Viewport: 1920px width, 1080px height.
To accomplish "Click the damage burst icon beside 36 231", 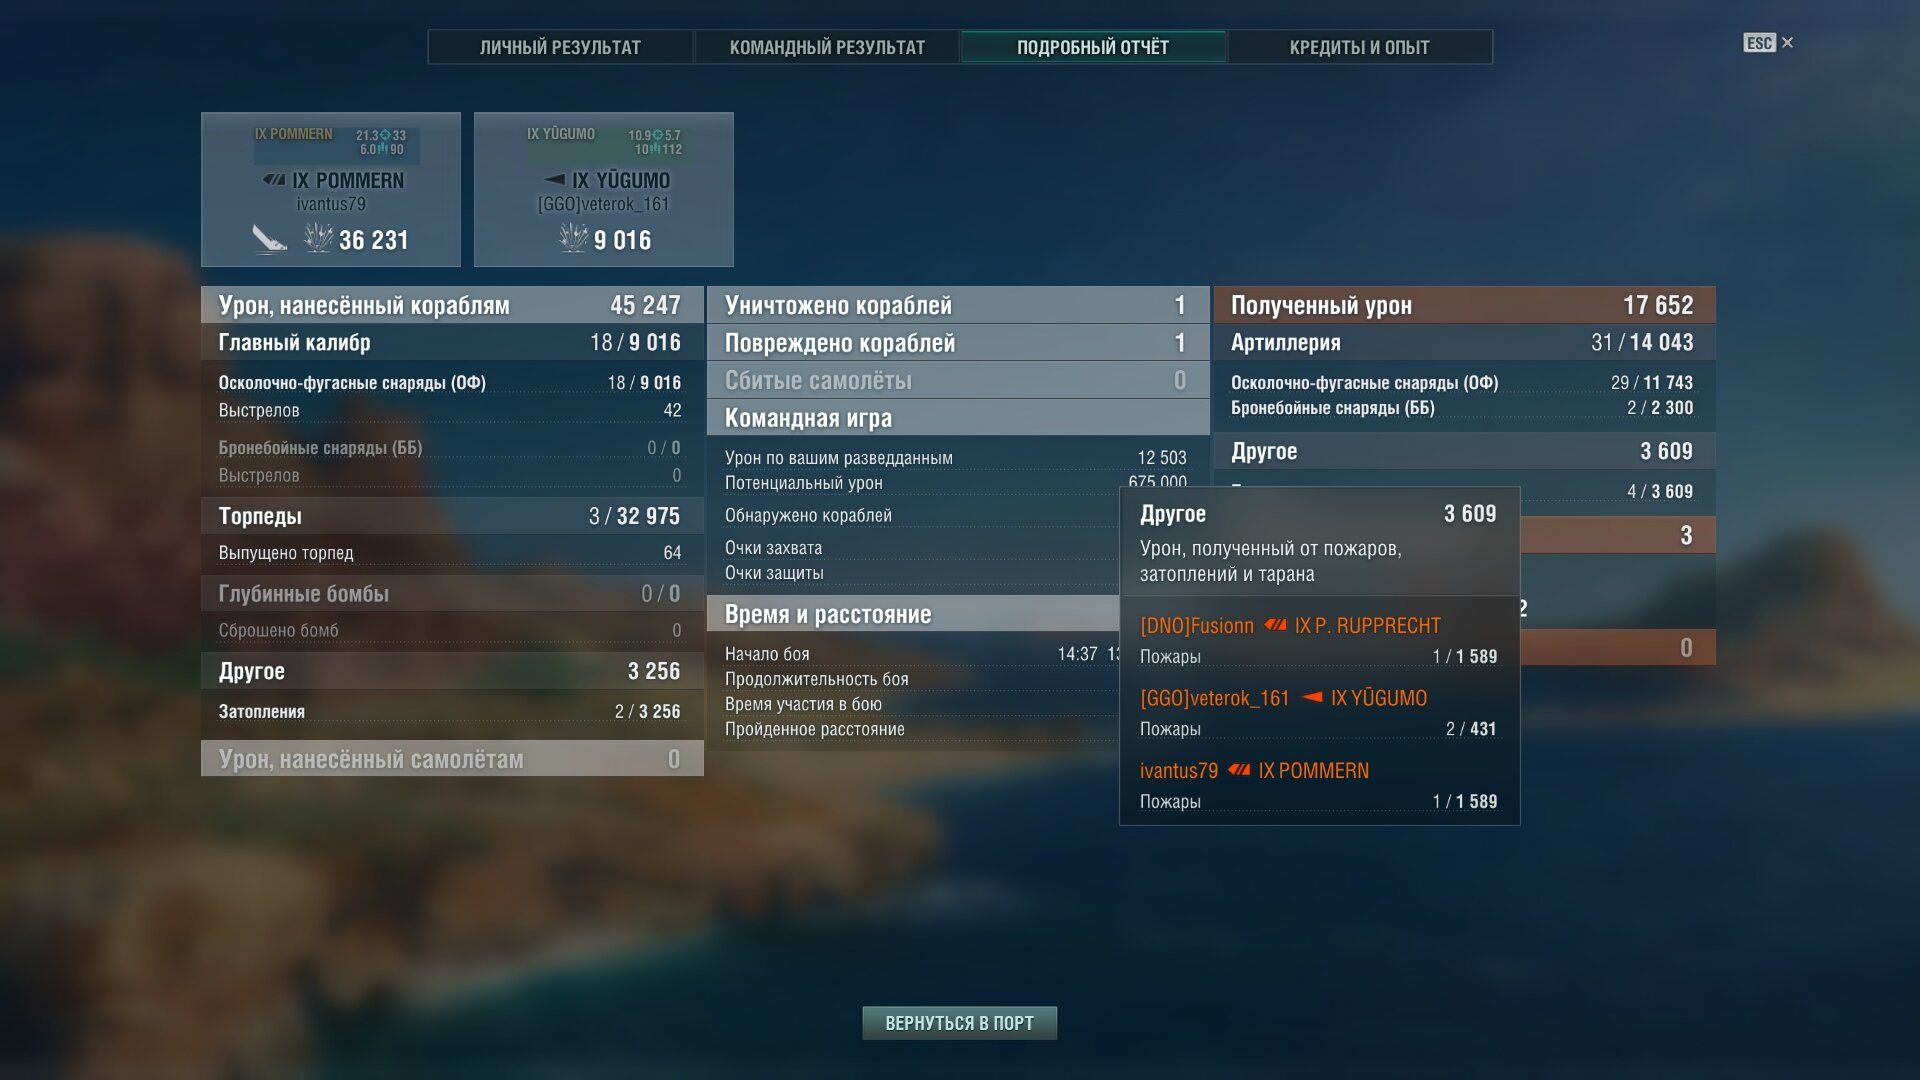I will pos(318,238).
